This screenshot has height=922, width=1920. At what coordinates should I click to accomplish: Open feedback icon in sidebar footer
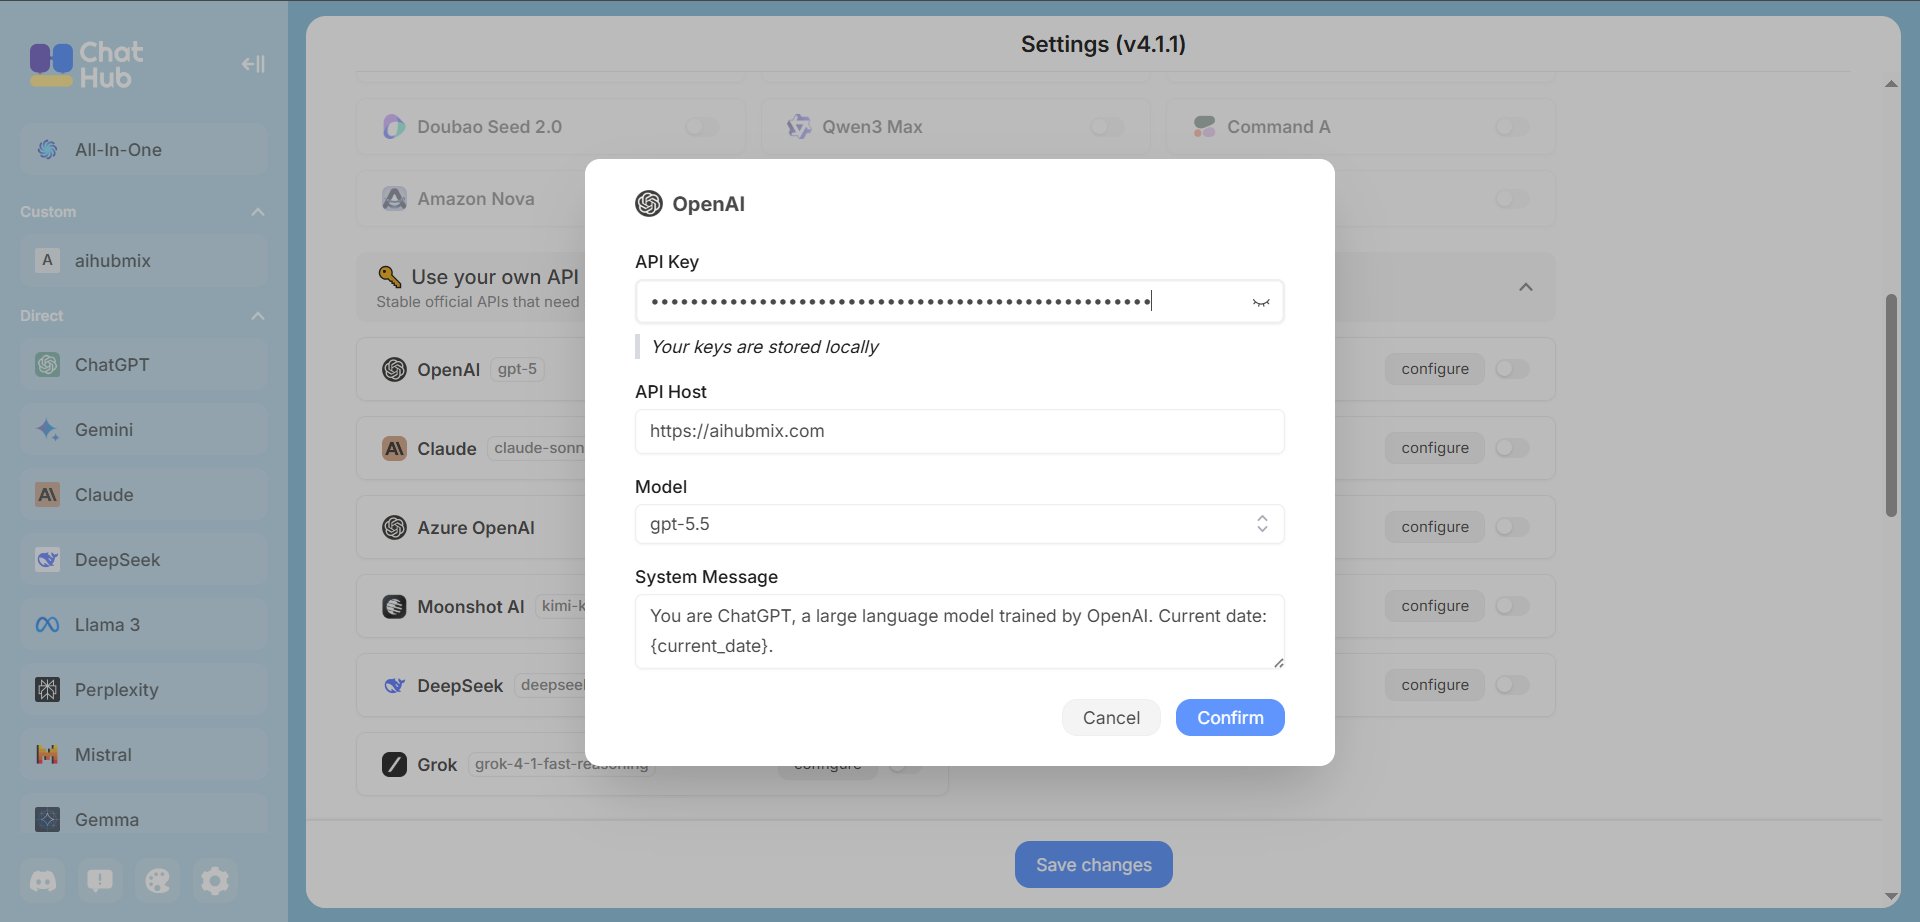tap(100, 881)
